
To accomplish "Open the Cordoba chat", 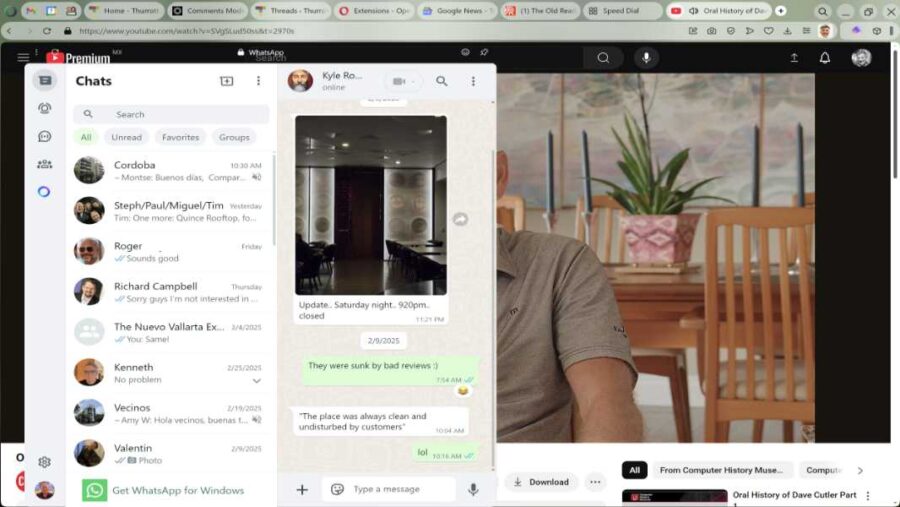I will coord(170,170).
